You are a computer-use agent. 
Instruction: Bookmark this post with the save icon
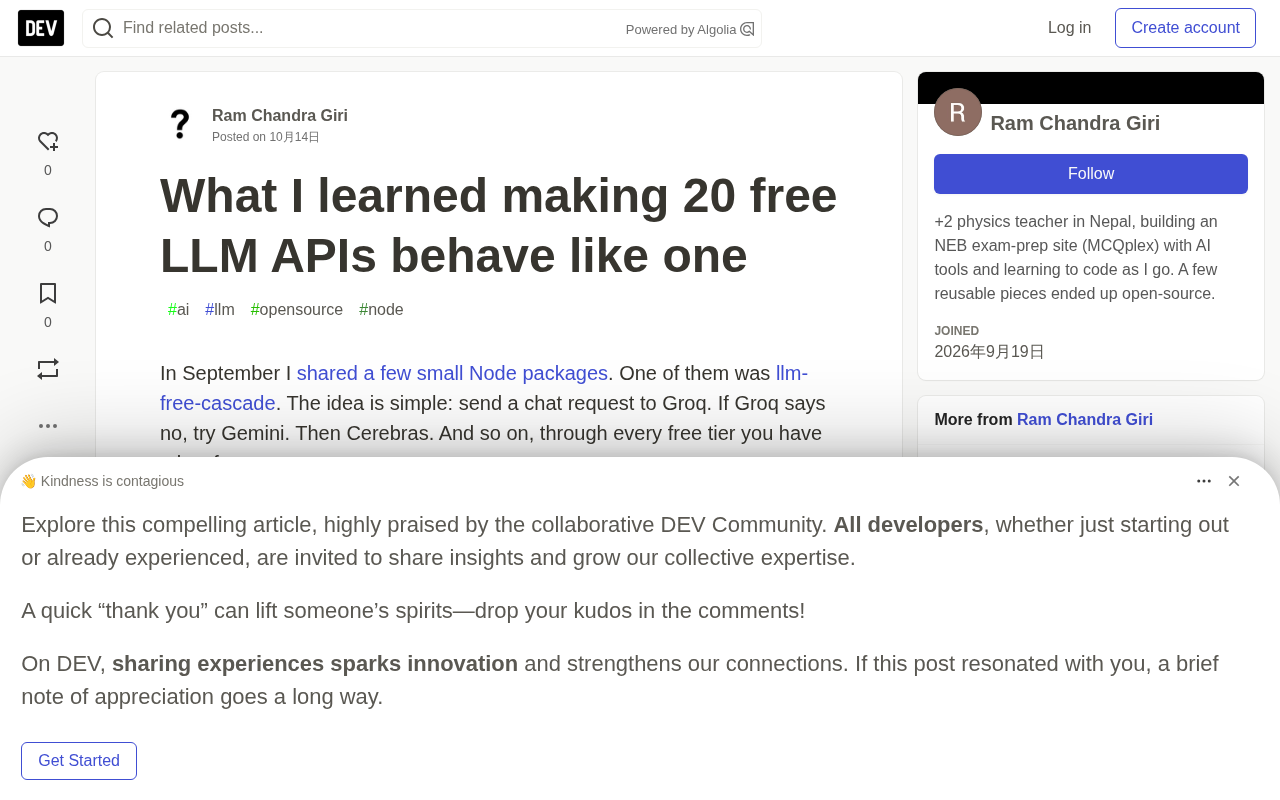[48, 293]
